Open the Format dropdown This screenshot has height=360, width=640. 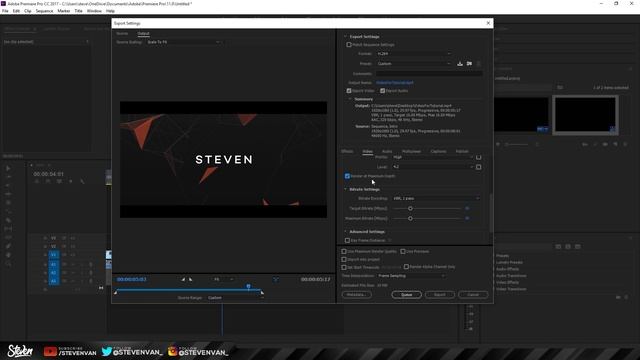click(414, 53)
